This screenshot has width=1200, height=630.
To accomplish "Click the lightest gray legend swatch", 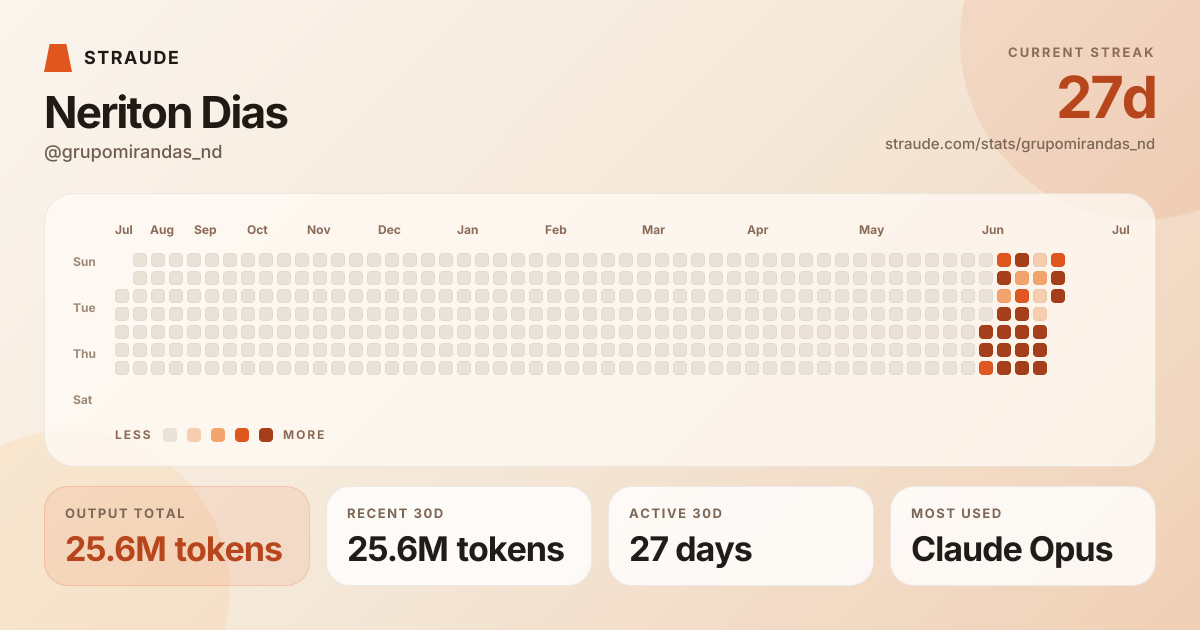I will click(170, 435).
